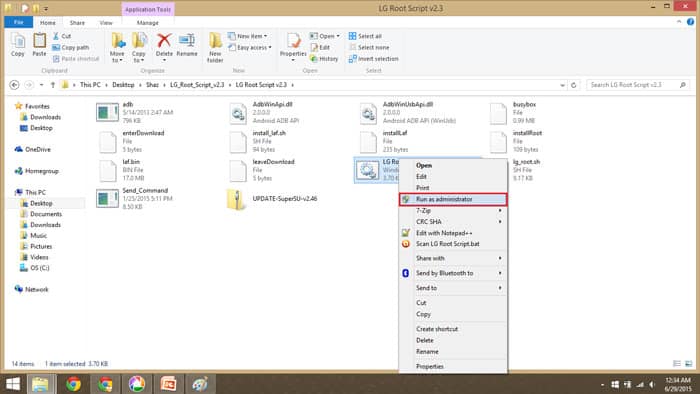Choose Open in context menu
Viewport: 700px width, 394px height.
click(x=453, y=166)
